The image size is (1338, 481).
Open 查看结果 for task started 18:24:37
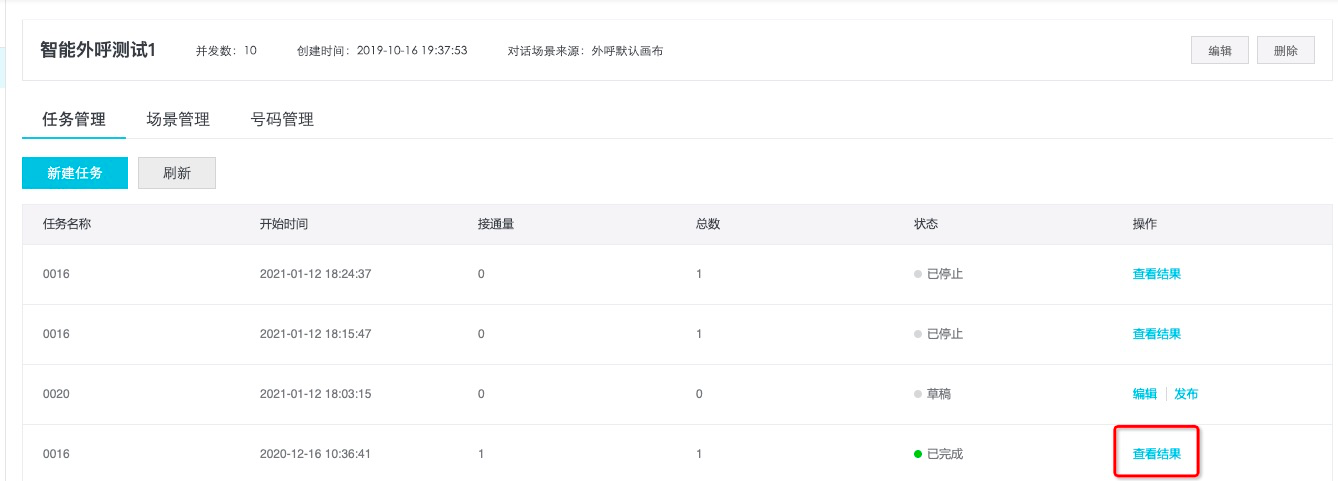click(x=1156, y=274)
